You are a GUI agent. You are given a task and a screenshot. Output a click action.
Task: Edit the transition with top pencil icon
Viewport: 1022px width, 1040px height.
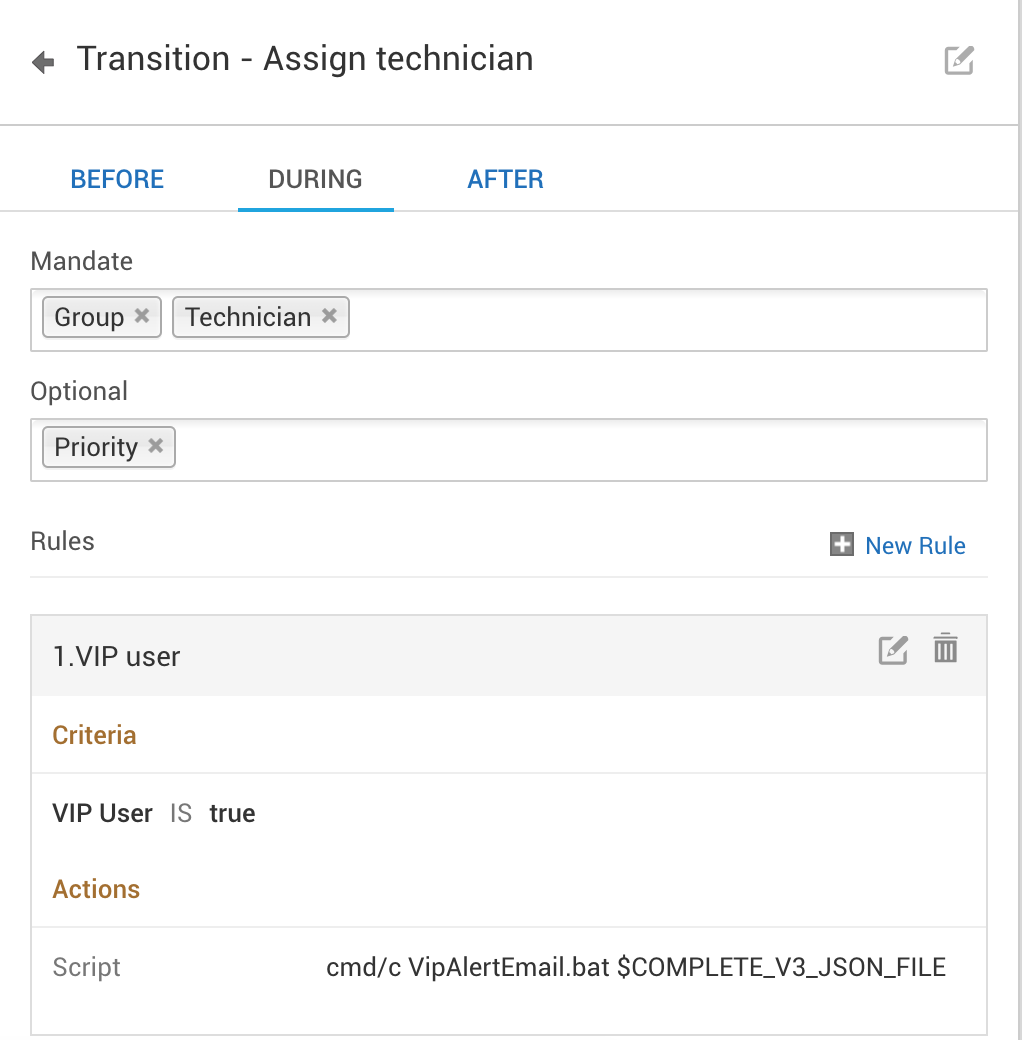click(959, 60)
